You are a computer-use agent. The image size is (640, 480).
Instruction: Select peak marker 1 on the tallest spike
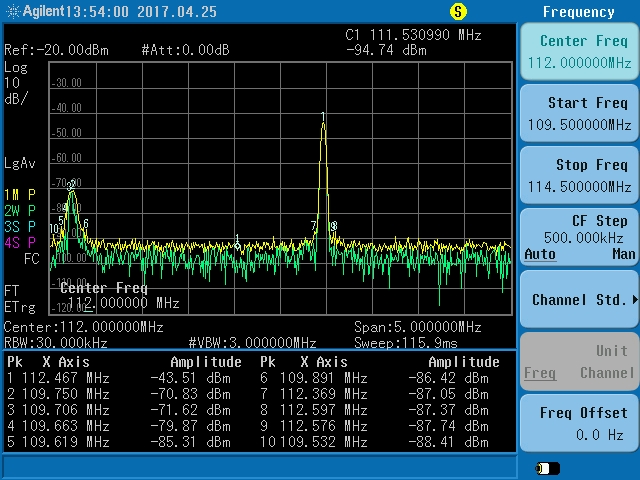pos(323,117)
